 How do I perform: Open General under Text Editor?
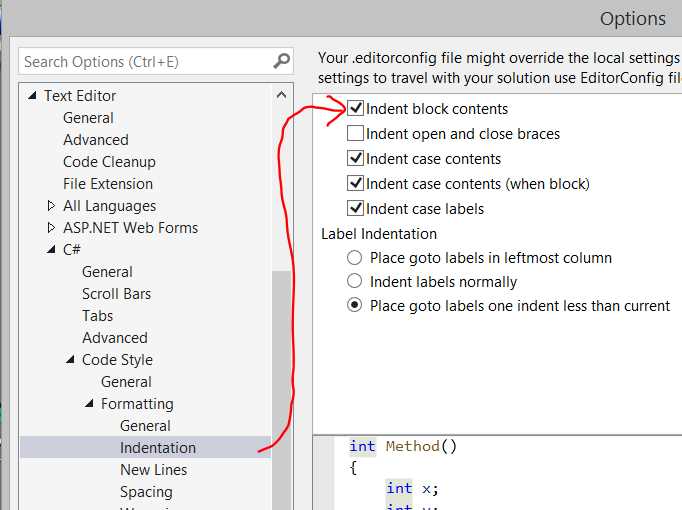[88, 118]
